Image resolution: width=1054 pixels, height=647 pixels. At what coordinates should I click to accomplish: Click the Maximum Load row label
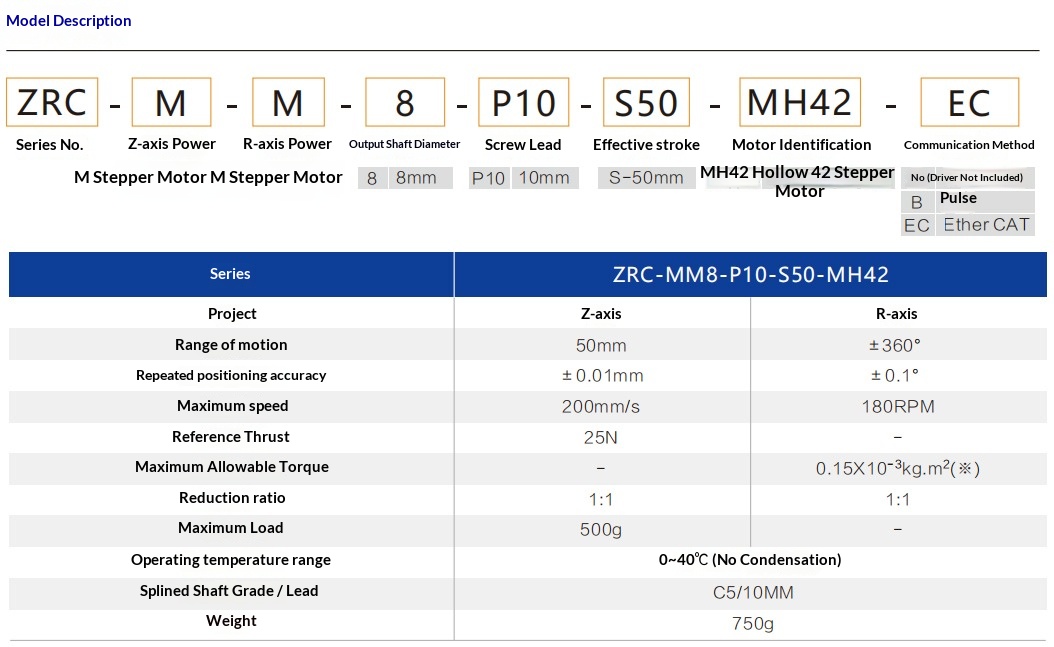pos(231,528)
